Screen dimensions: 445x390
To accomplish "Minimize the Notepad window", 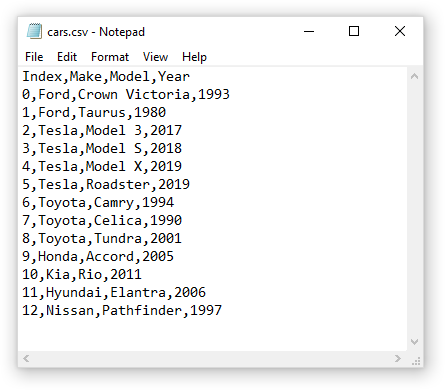I will pyautogui.click(x=309, y=32).
